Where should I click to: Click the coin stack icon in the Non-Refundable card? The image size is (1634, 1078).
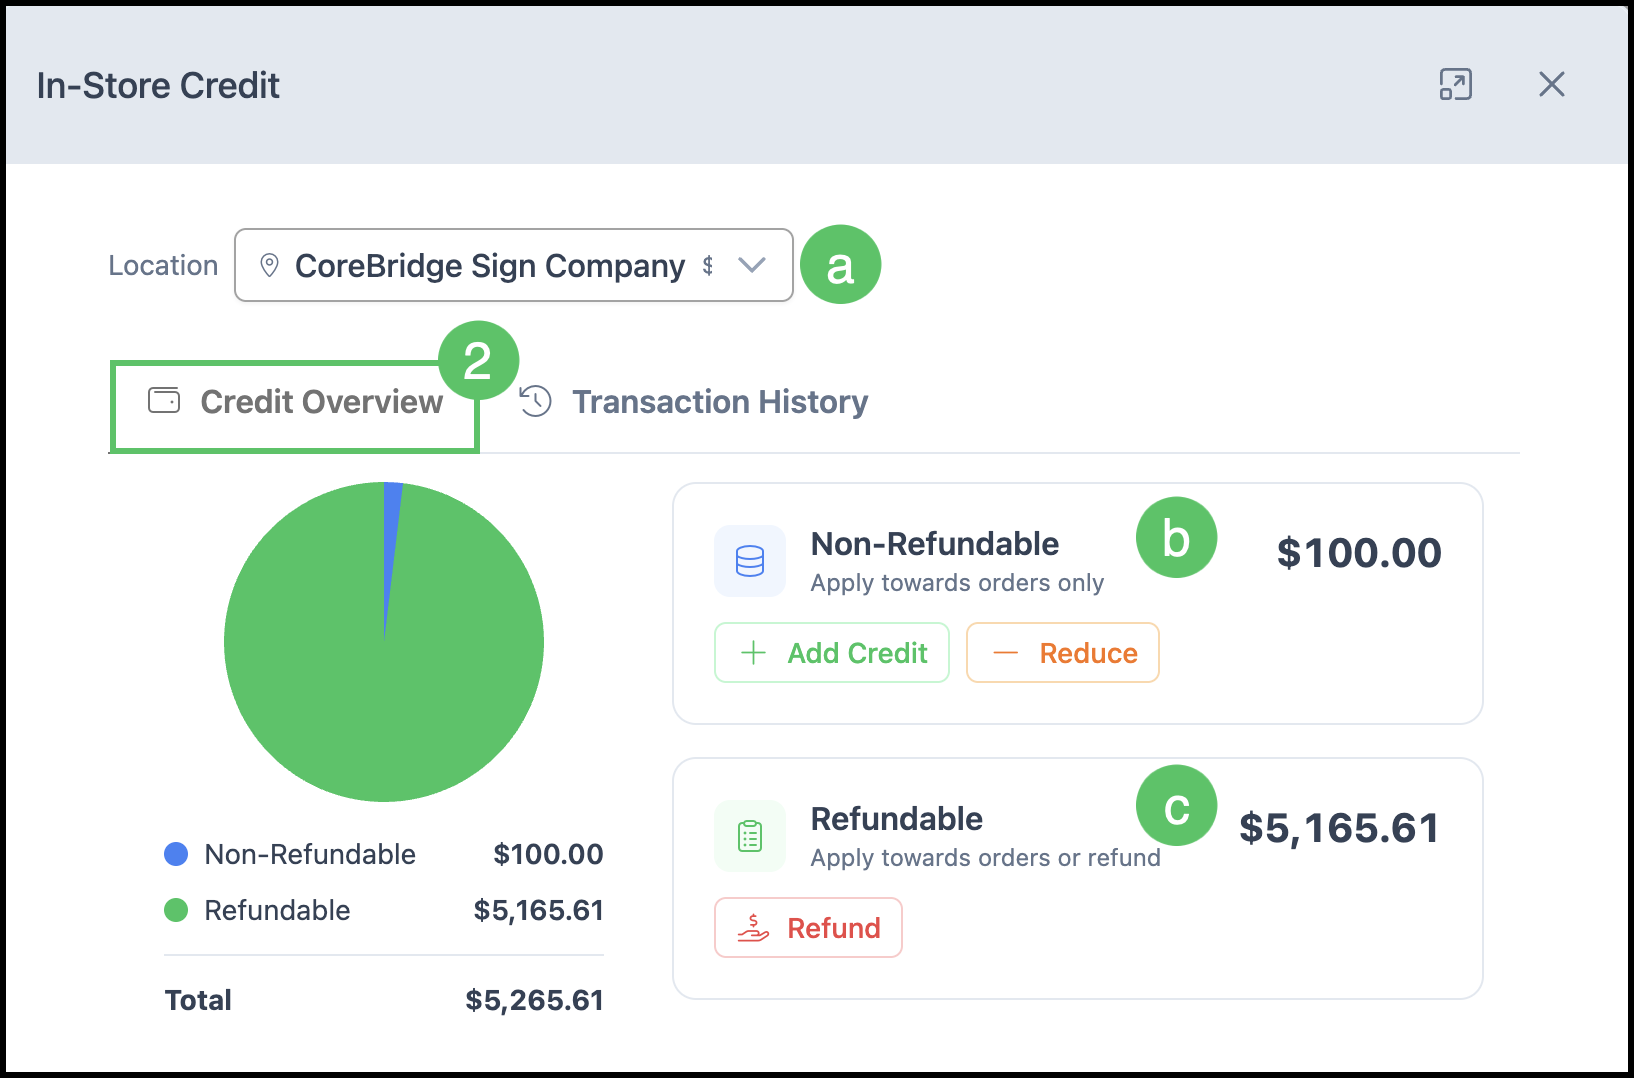click(750, 561)
